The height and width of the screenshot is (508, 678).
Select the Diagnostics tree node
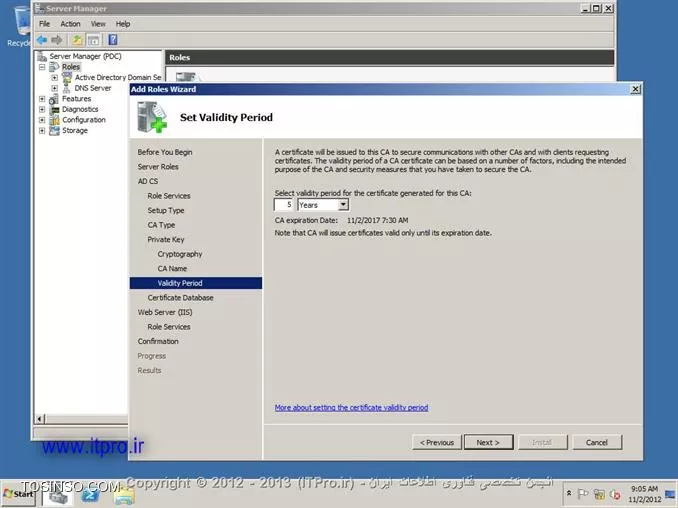(80, 109)
